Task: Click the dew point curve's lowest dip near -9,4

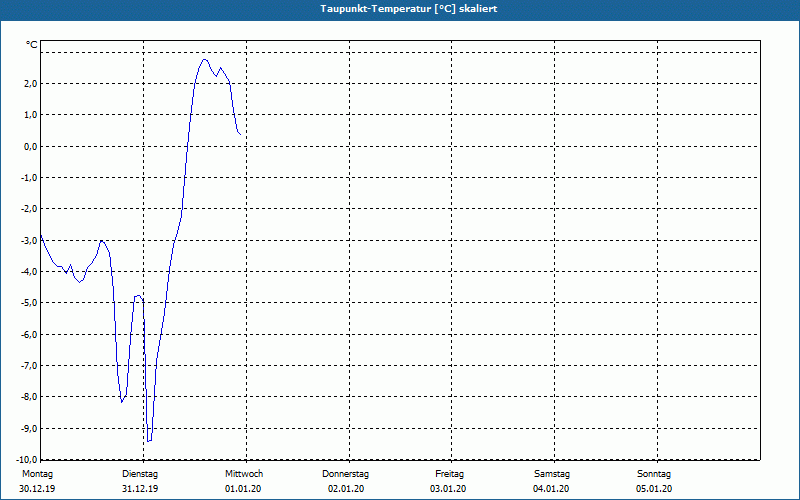Action: tap(148, 441)
